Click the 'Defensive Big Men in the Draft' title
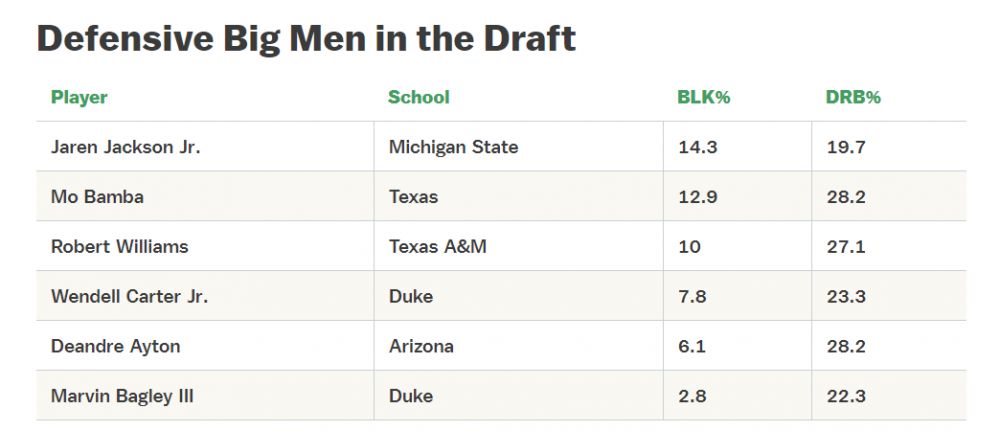 [306, 38]
